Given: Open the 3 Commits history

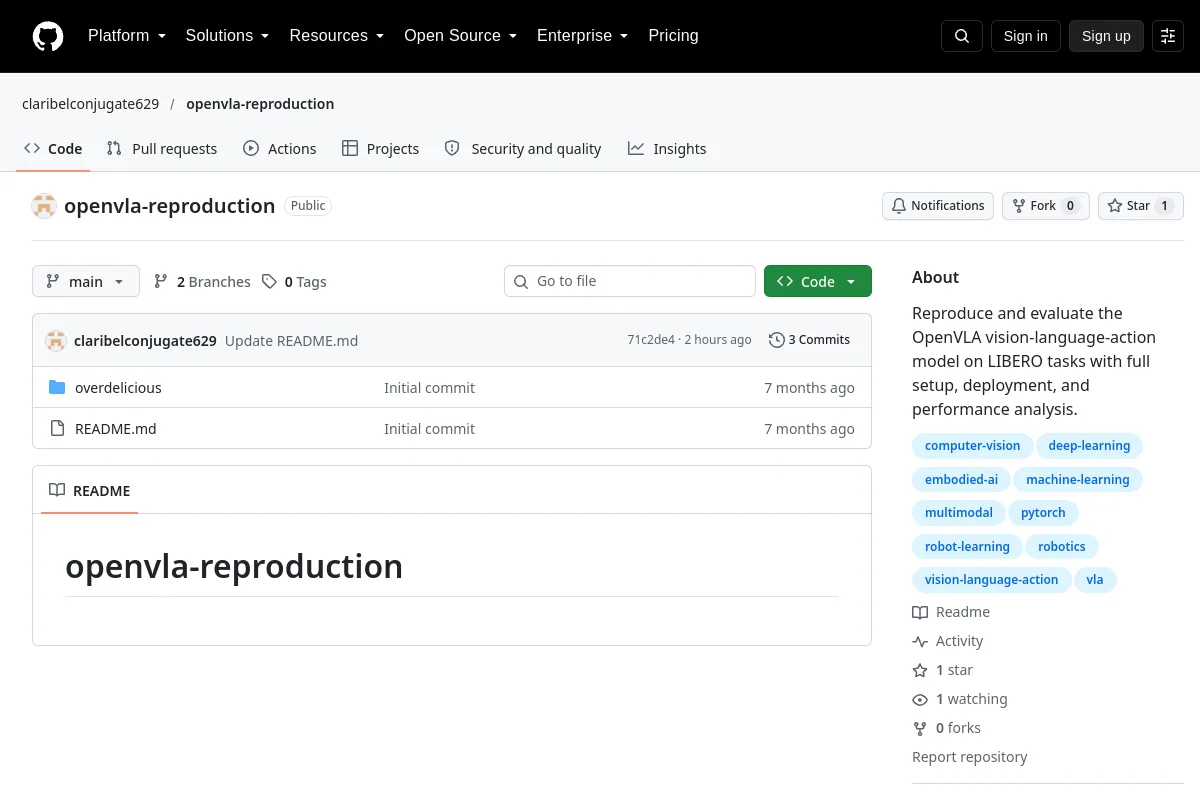Looking at the screenshot, I should [810, 340].
